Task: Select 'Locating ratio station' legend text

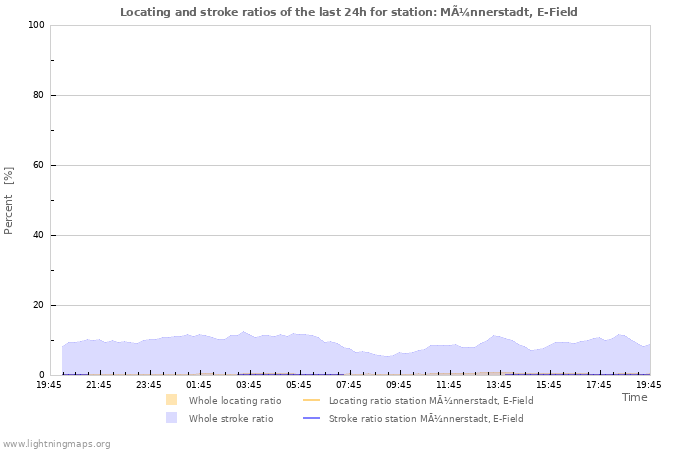Action: pyautogui.click(x=431, y=400)
